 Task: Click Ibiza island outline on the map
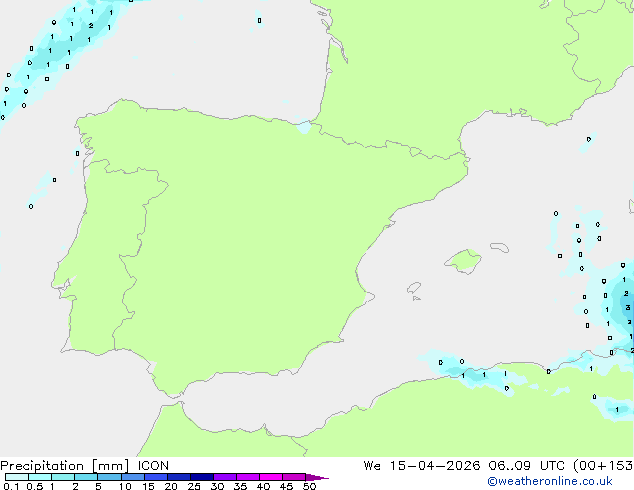[x=414, y=288]
